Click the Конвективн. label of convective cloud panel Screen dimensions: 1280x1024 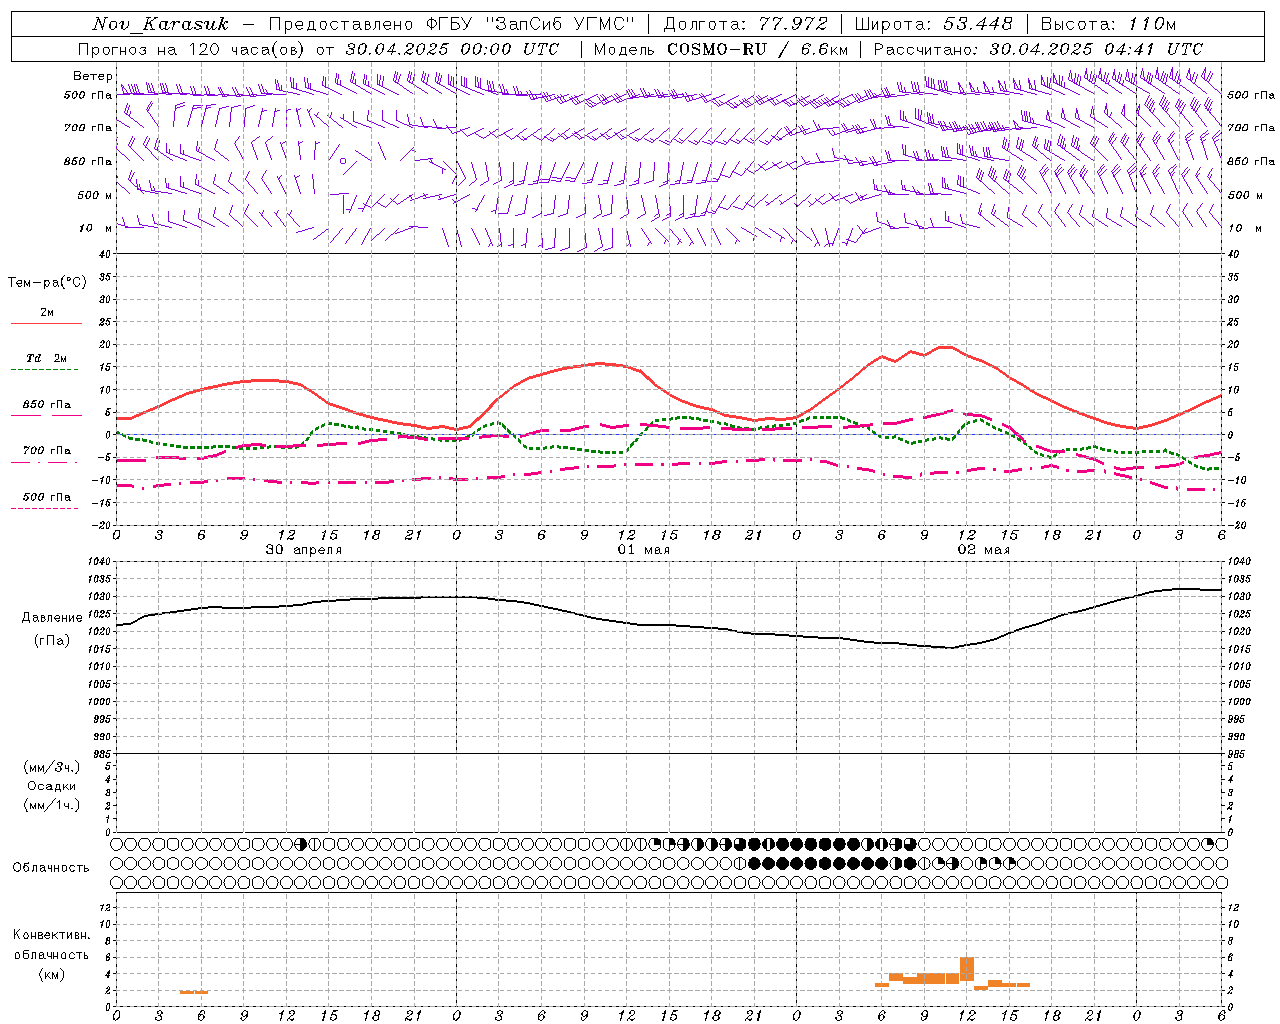coord(51,935)
